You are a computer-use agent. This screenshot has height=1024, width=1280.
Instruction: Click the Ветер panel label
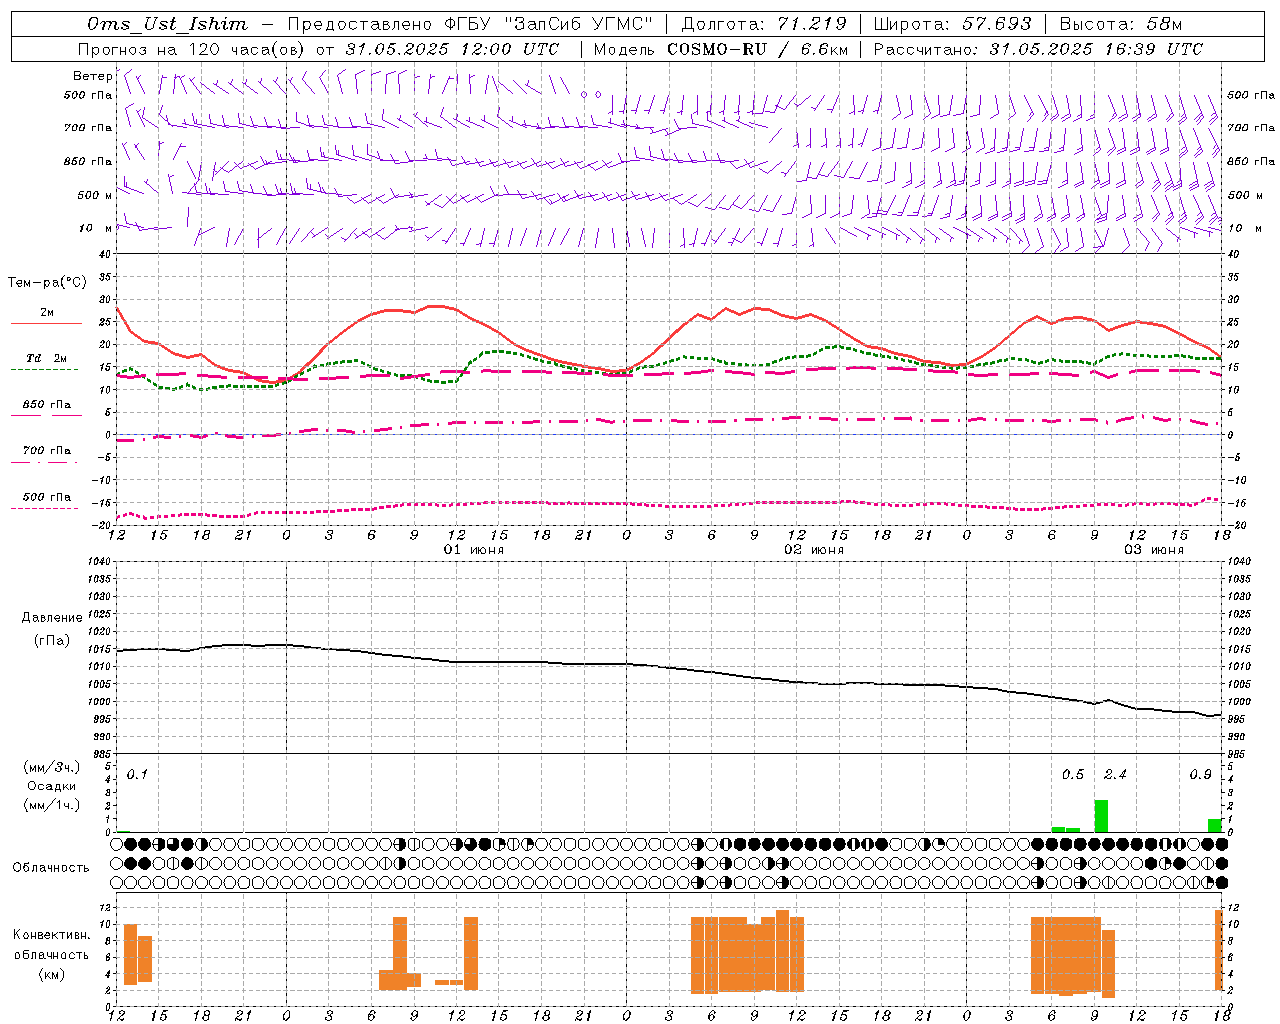(x=92, y=76)
